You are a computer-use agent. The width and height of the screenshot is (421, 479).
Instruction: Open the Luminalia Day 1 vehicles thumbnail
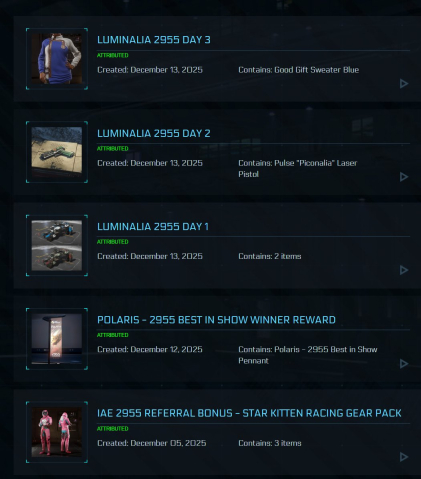click(x=57, y=245)
